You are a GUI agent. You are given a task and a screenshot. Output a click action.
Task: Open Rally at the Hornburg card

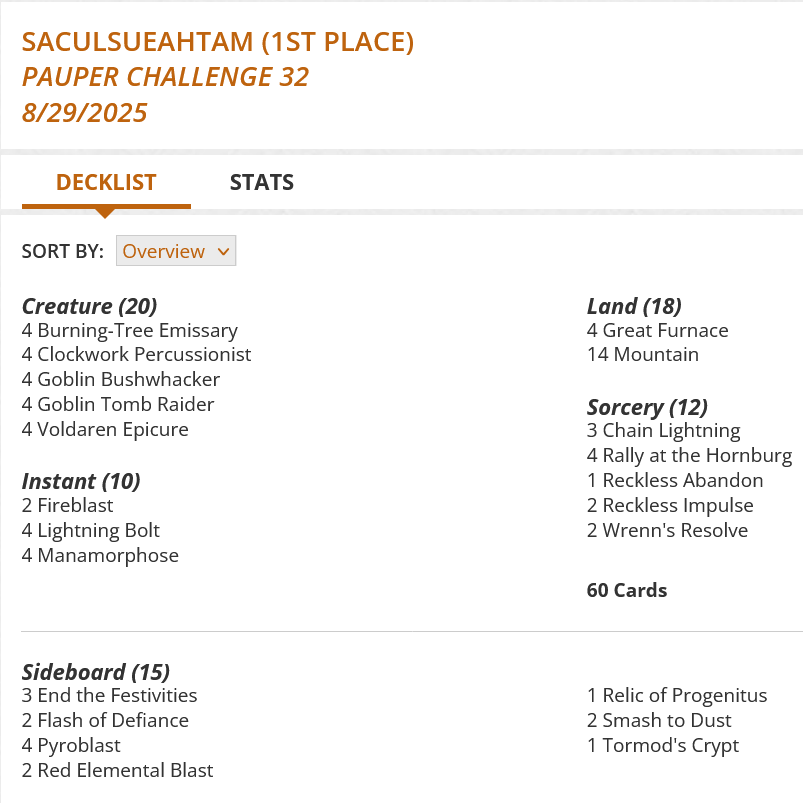(696, 455)
